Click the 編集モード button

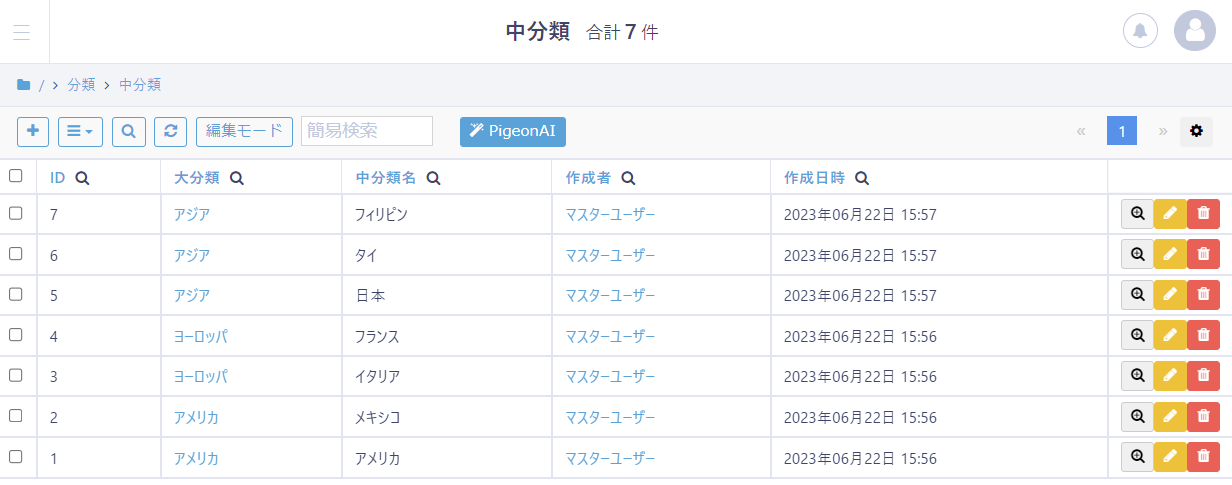click(x=244, y=131)
